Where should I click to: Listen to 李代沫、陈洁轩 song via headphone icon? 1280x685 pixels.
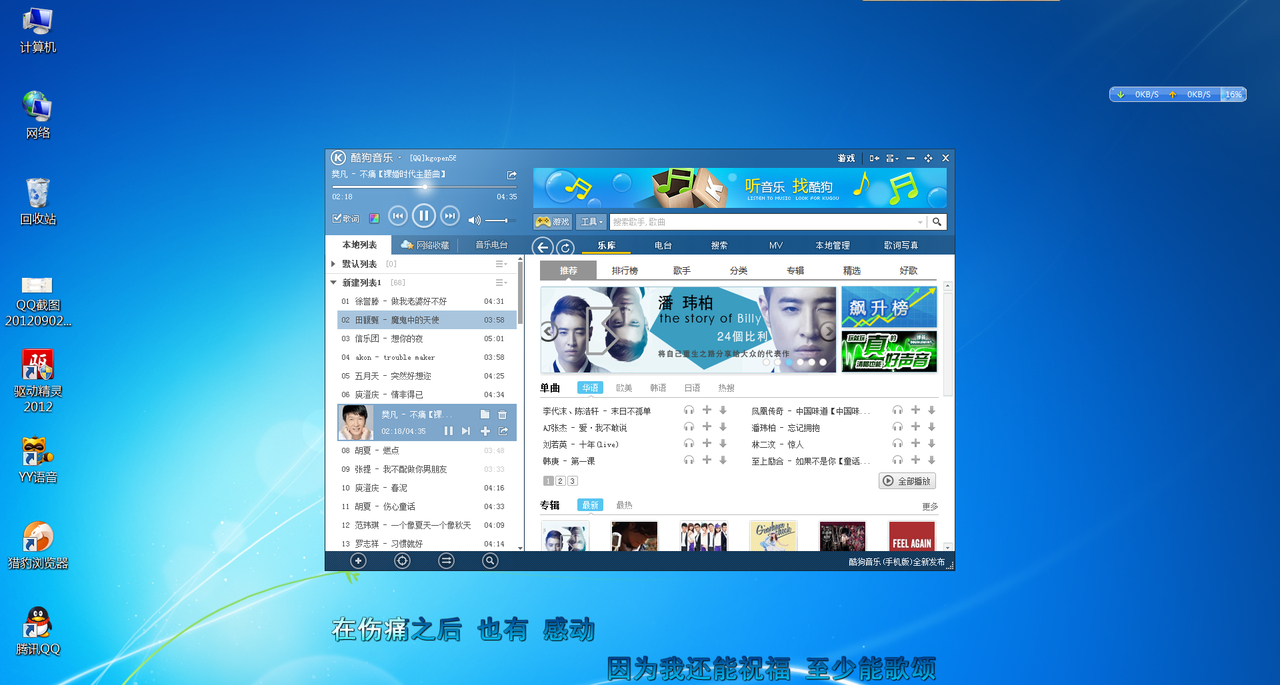coord(689,411)
